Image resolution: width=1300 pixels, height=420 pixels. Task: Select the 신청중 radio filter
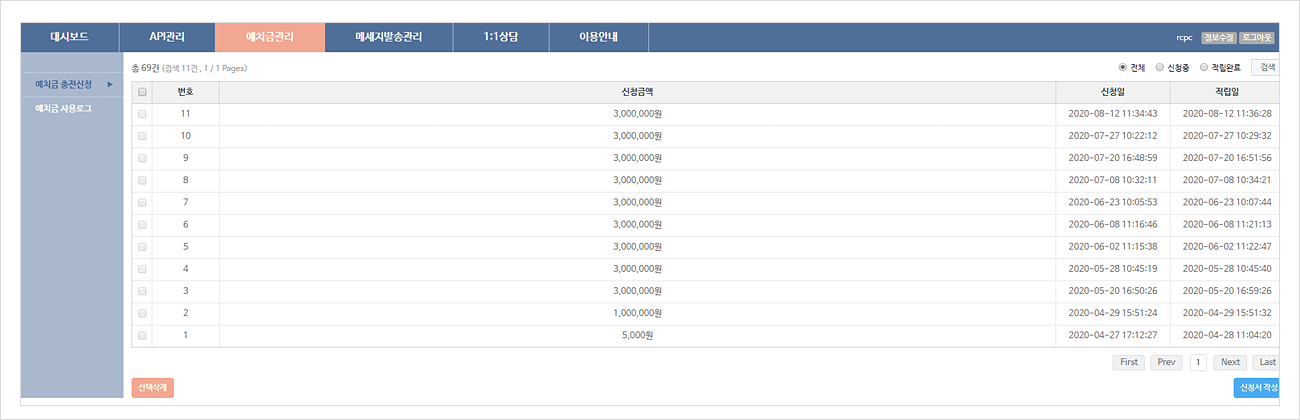(1160, 68)
